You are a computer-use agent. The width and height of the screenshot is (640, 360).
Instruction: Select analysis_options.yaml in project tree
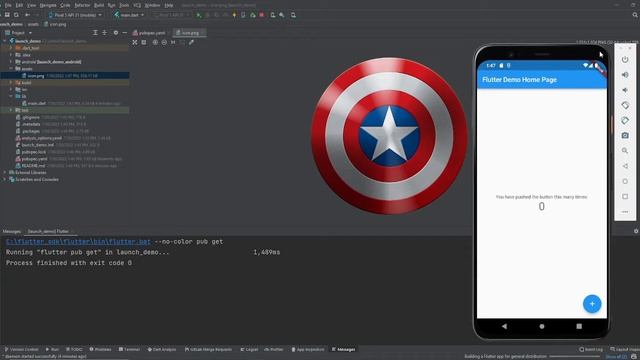coord(42,138)
